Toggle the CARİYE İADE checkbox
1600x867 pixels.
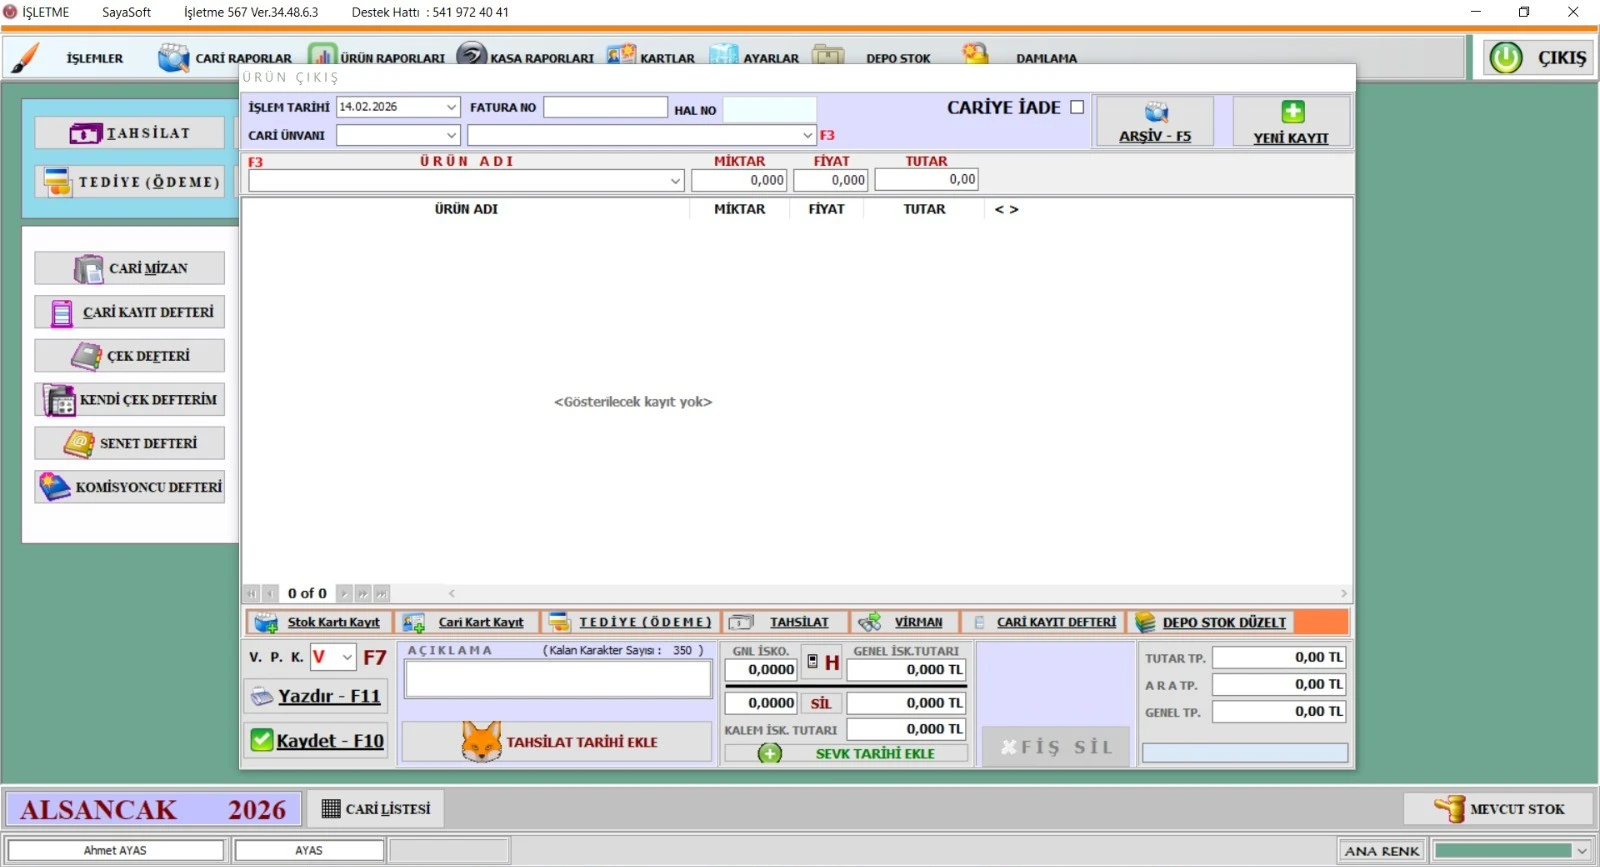click(x=1077, y=107)
